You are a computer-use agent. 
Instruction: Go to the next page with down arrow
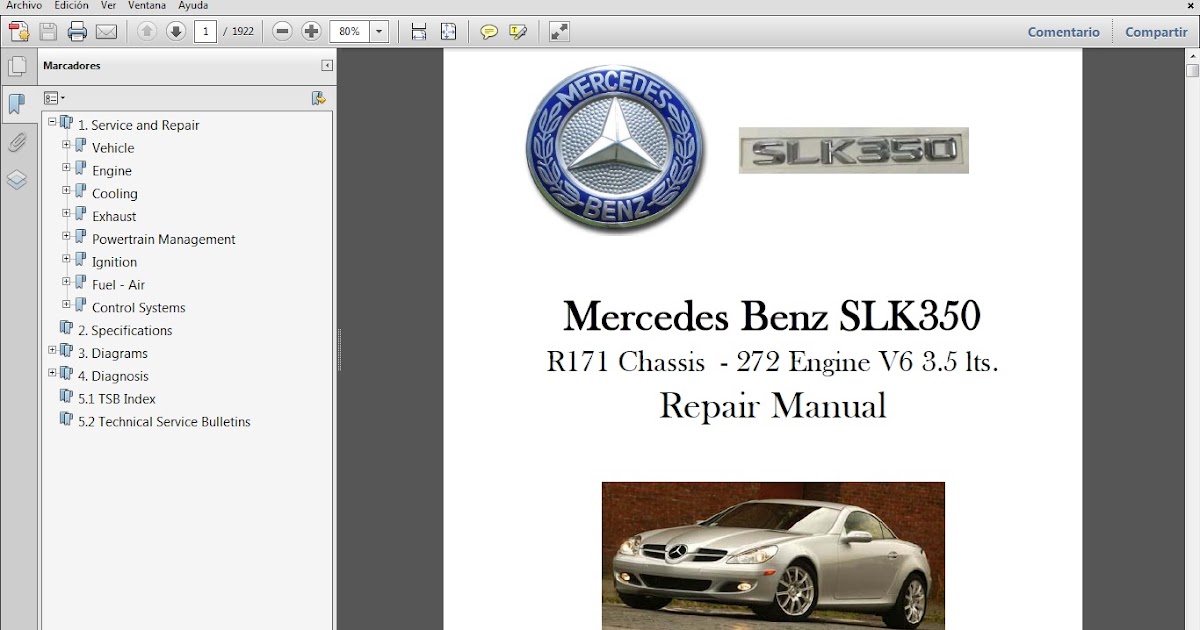[x=176, y=31]
